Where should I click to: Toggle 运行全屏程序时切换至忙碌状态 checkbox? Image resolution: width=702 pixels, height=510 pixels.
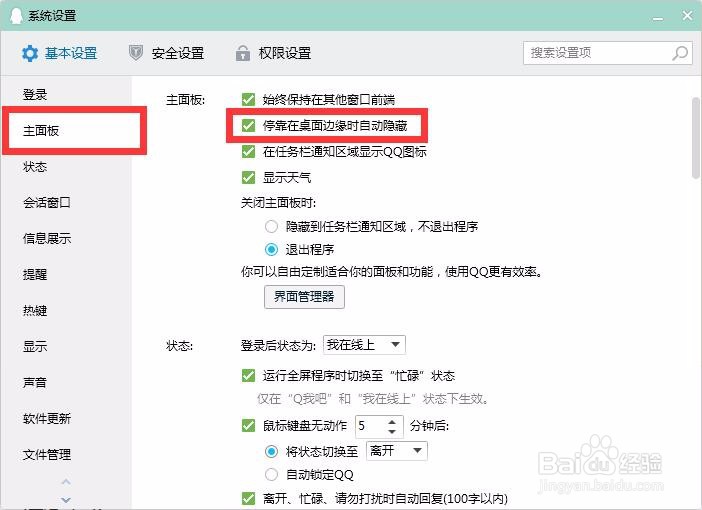tap(248, 375)
